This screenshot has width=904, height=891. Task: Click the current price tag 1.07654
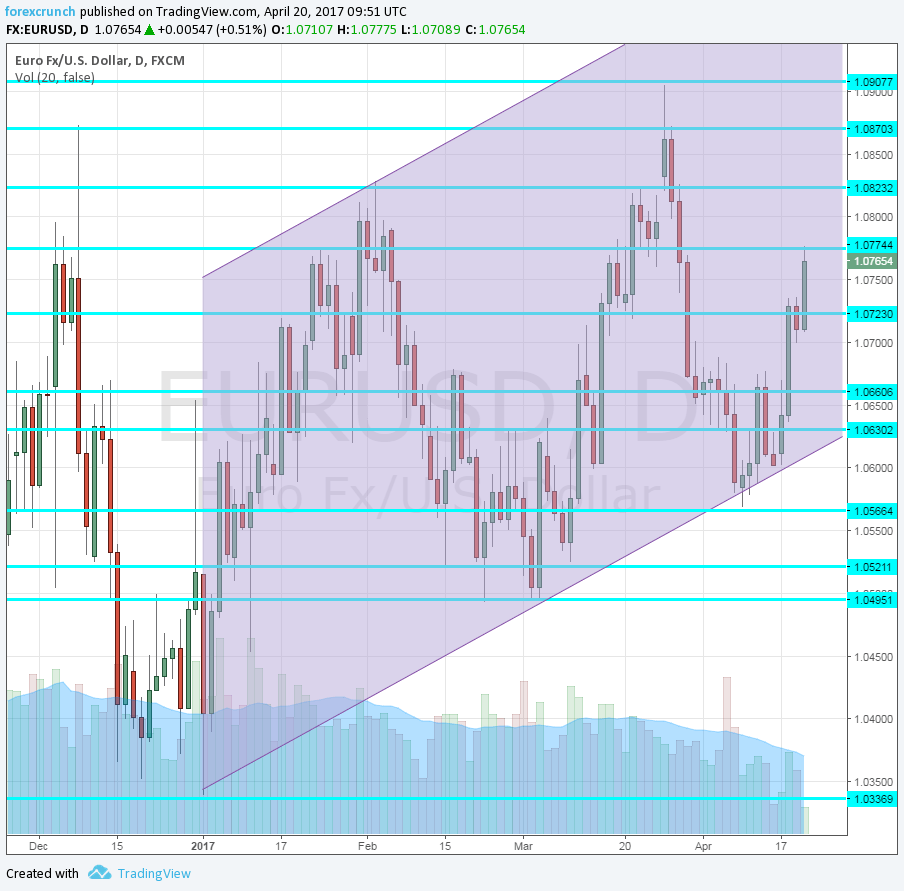[x=870, y=261]
